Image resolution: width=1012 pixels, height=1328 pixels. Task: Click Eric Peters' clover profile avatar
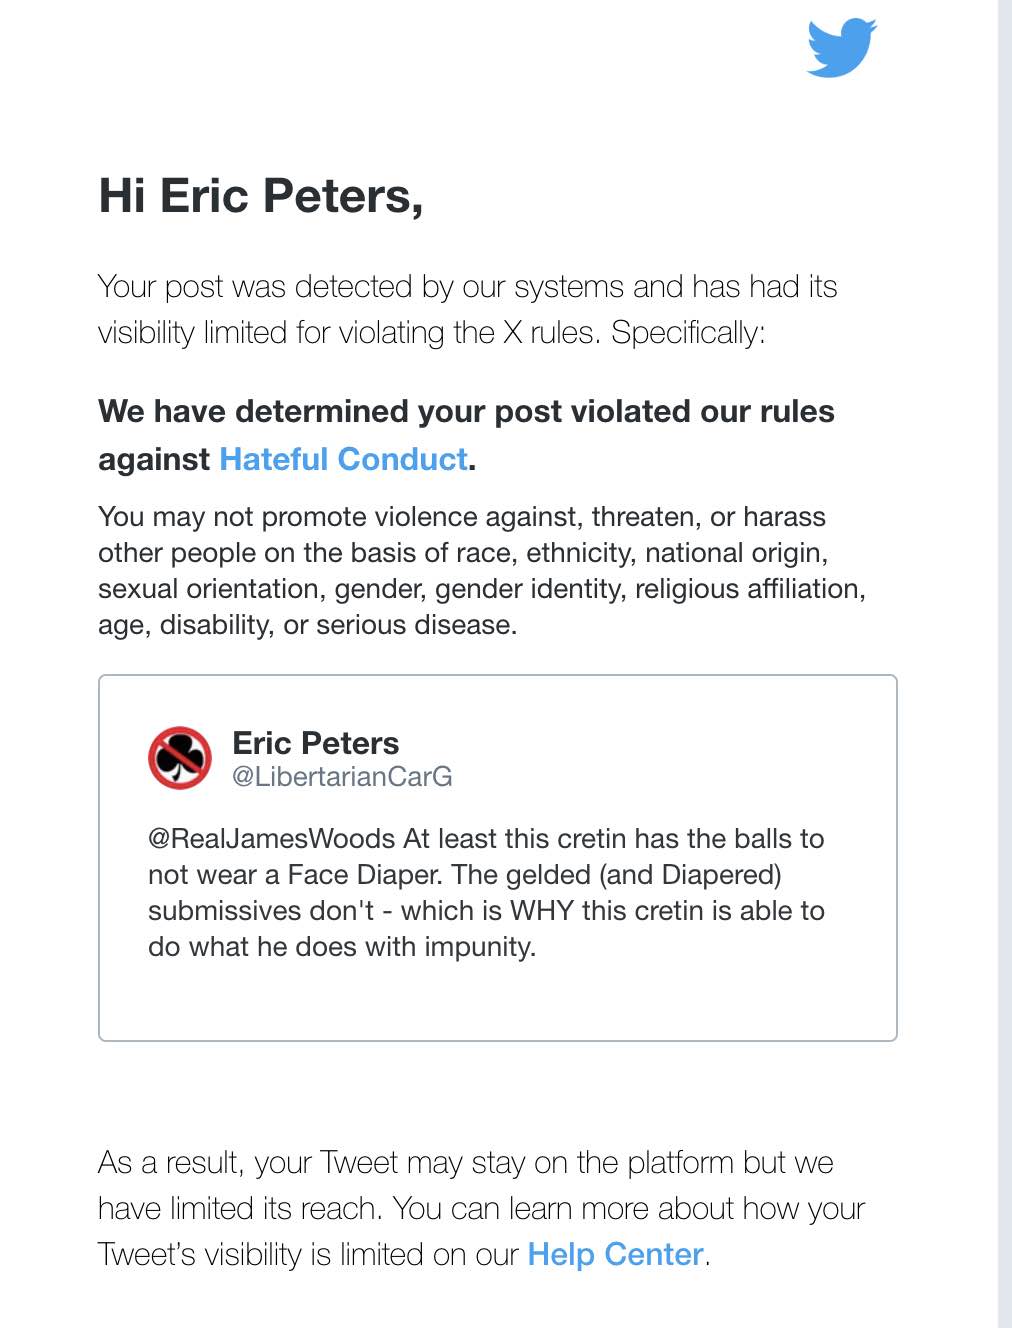(x=180, y=758)
